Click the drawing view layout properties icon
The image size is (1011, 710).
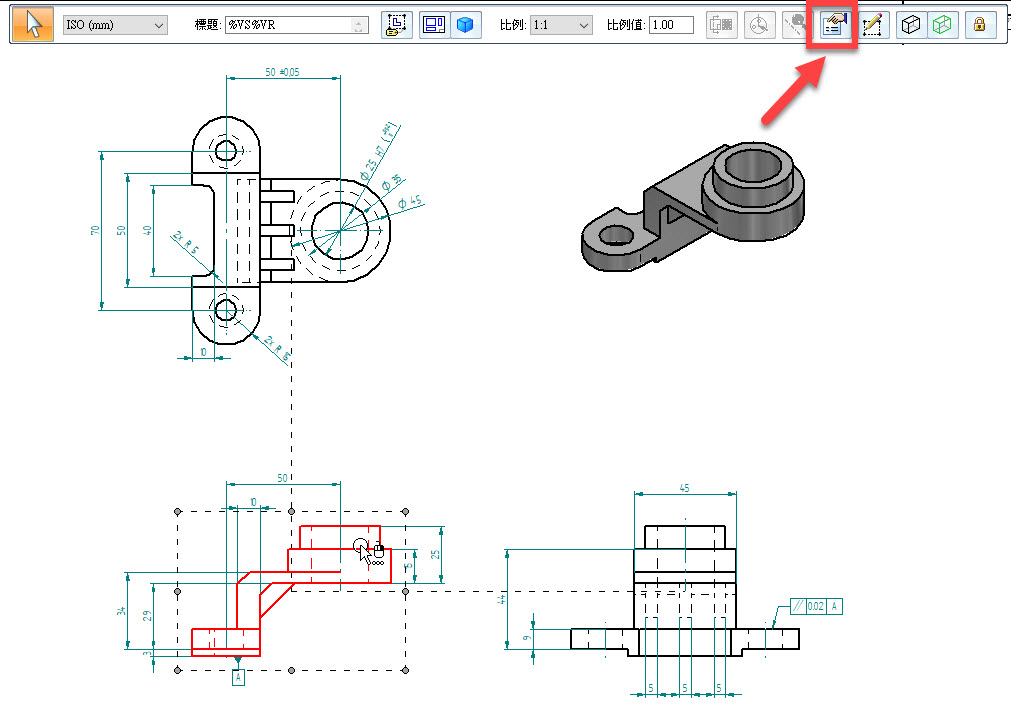point(397,25)
